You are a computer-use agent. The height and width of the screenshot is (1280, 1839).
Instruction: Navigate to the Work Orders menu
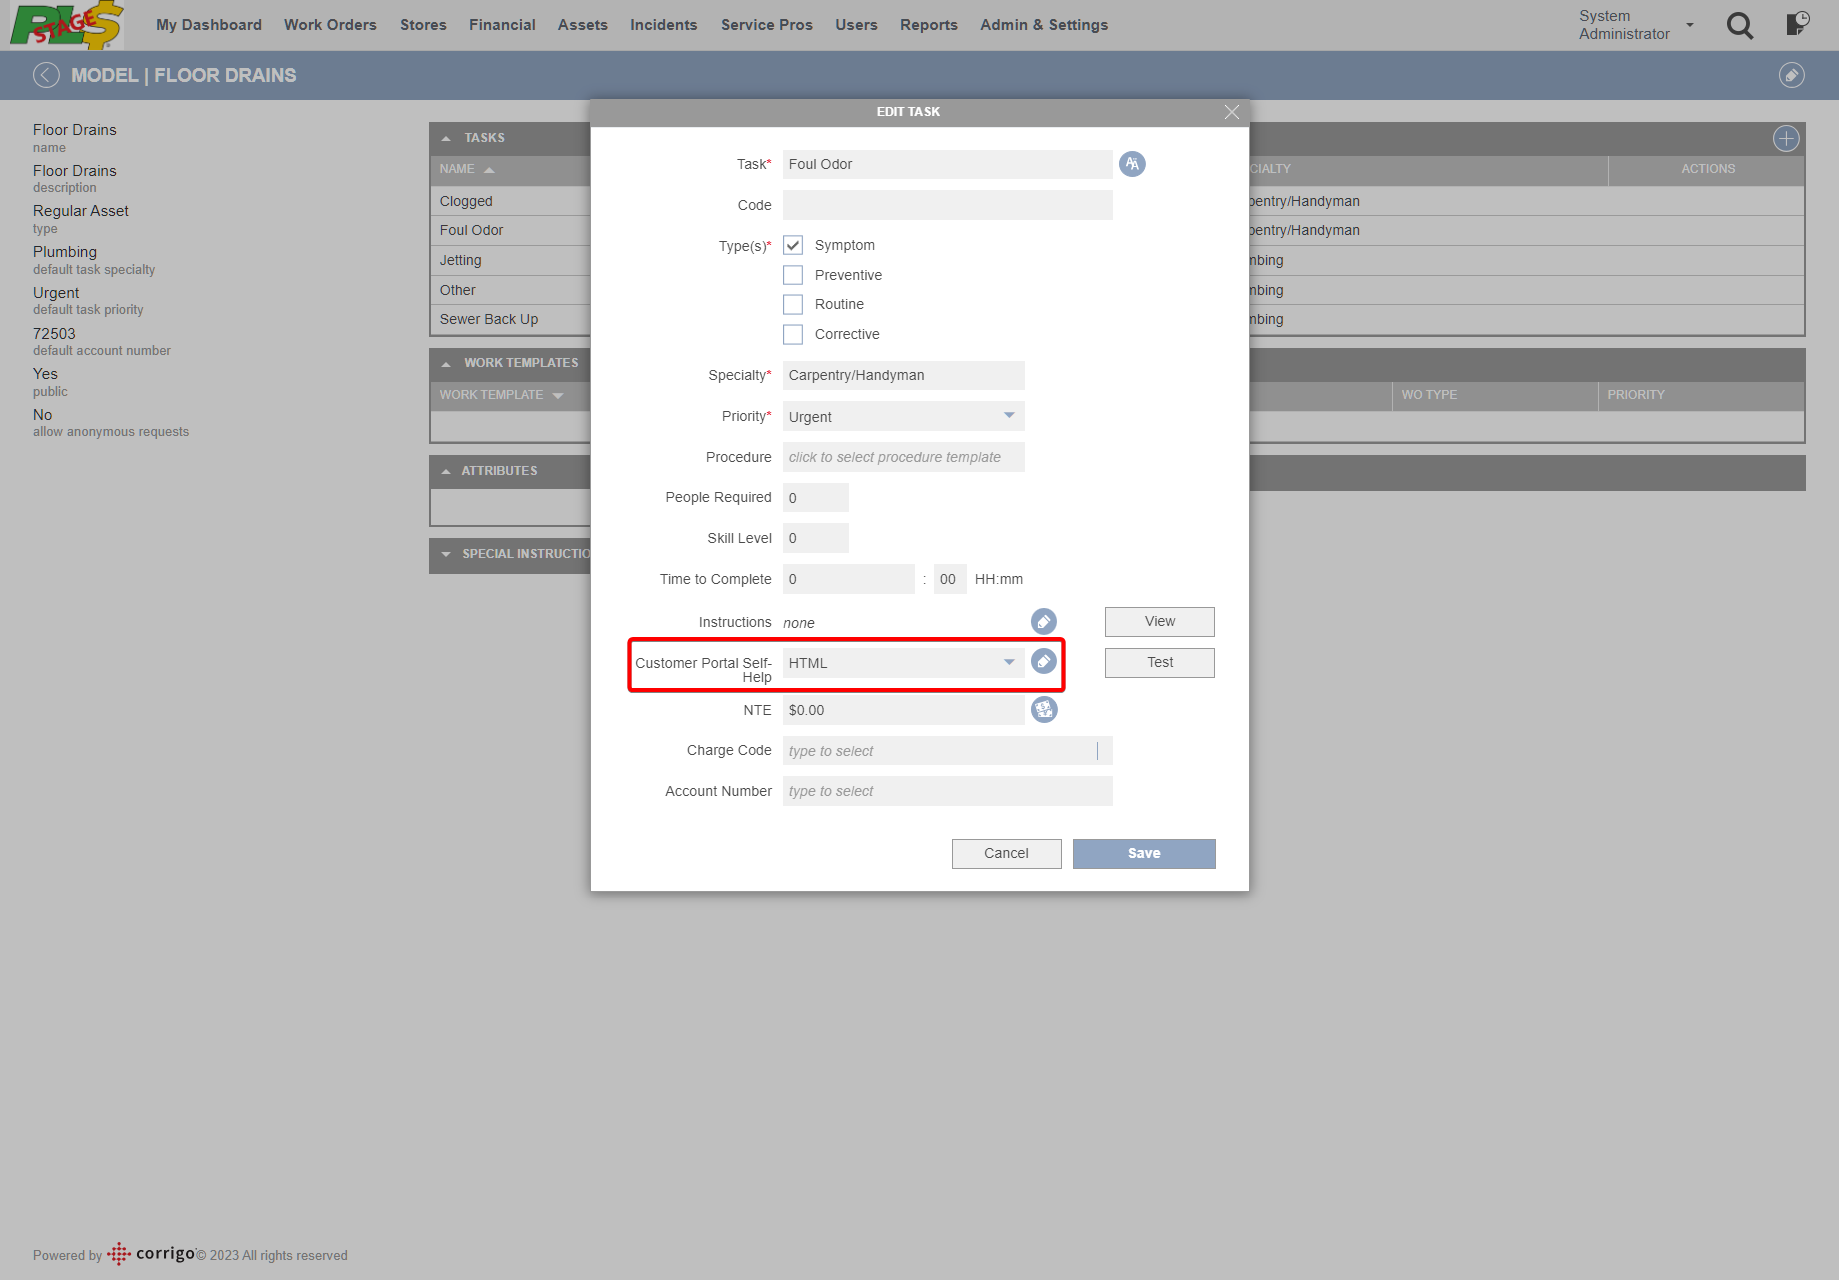pyautogui.click(x=330, y=24)
